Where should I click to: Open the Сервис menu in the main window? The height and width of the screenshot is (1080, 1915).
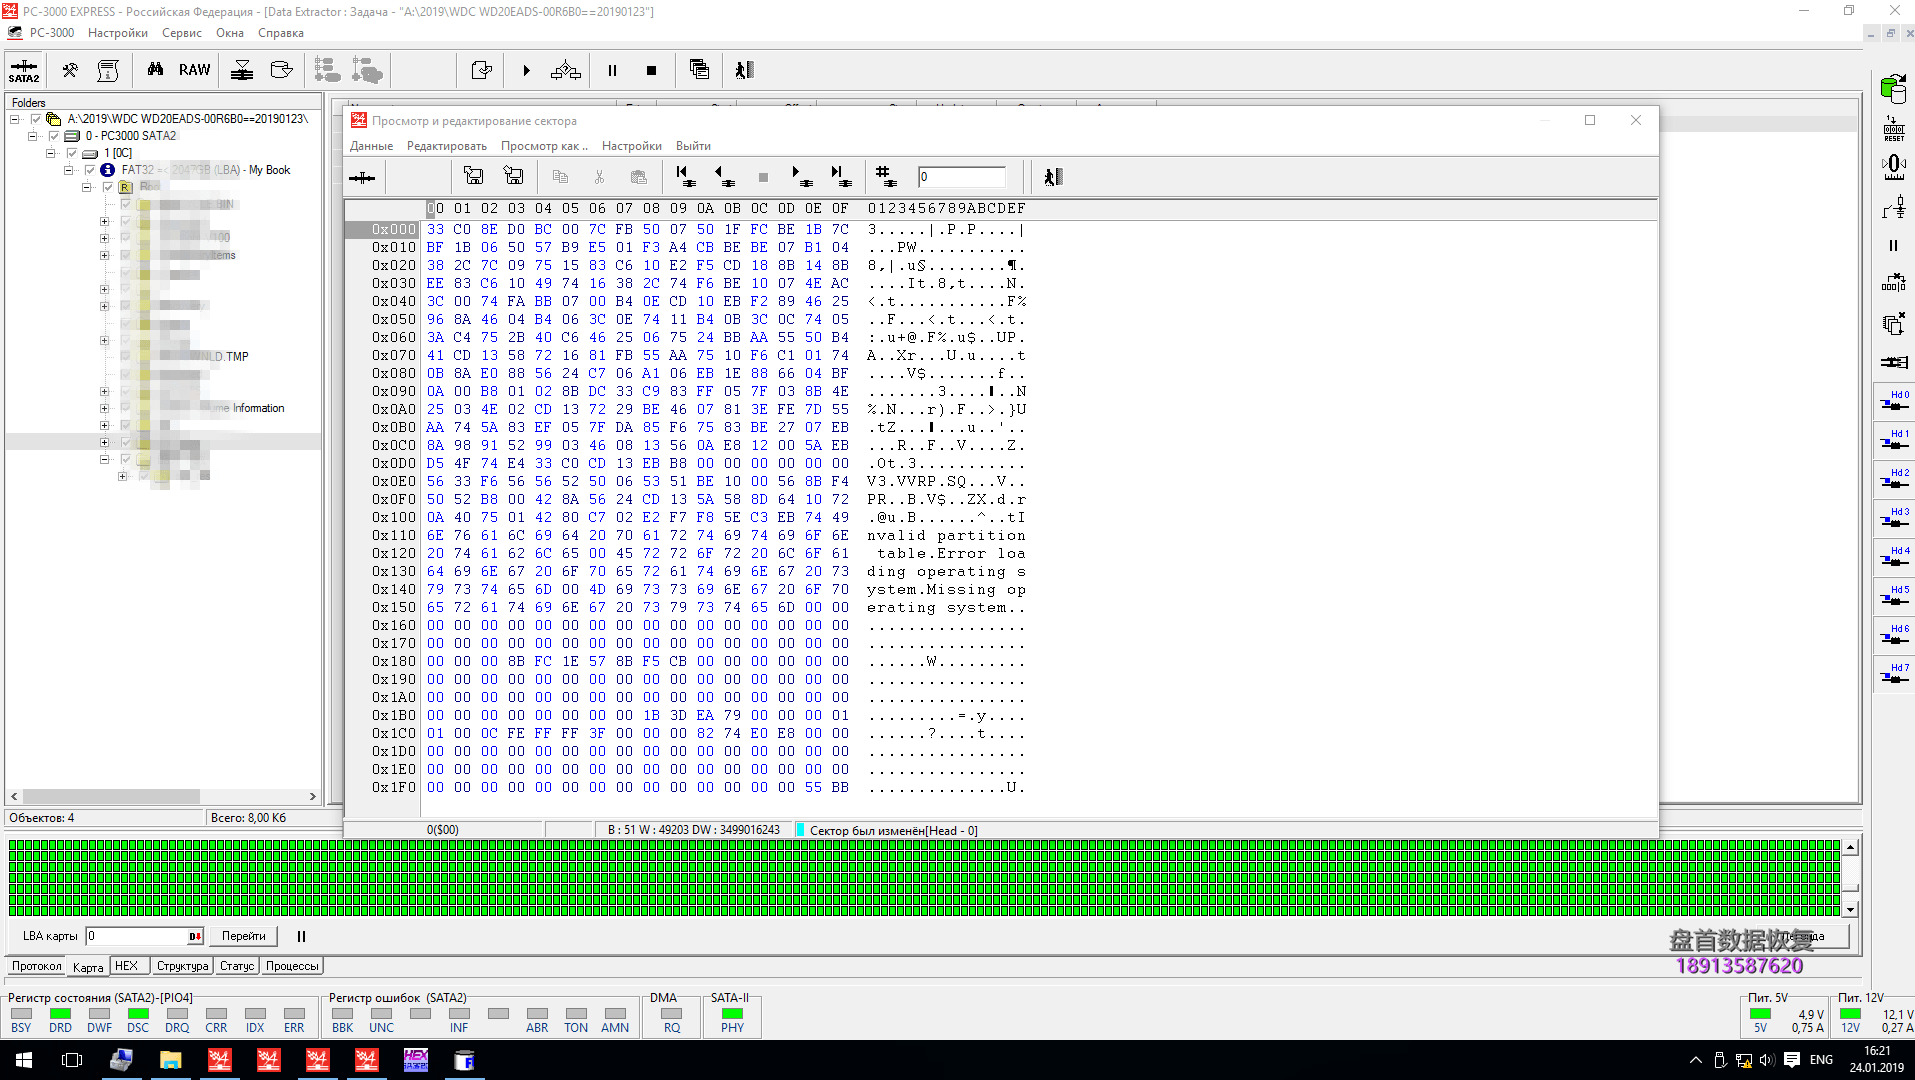[x=182, y=33]
